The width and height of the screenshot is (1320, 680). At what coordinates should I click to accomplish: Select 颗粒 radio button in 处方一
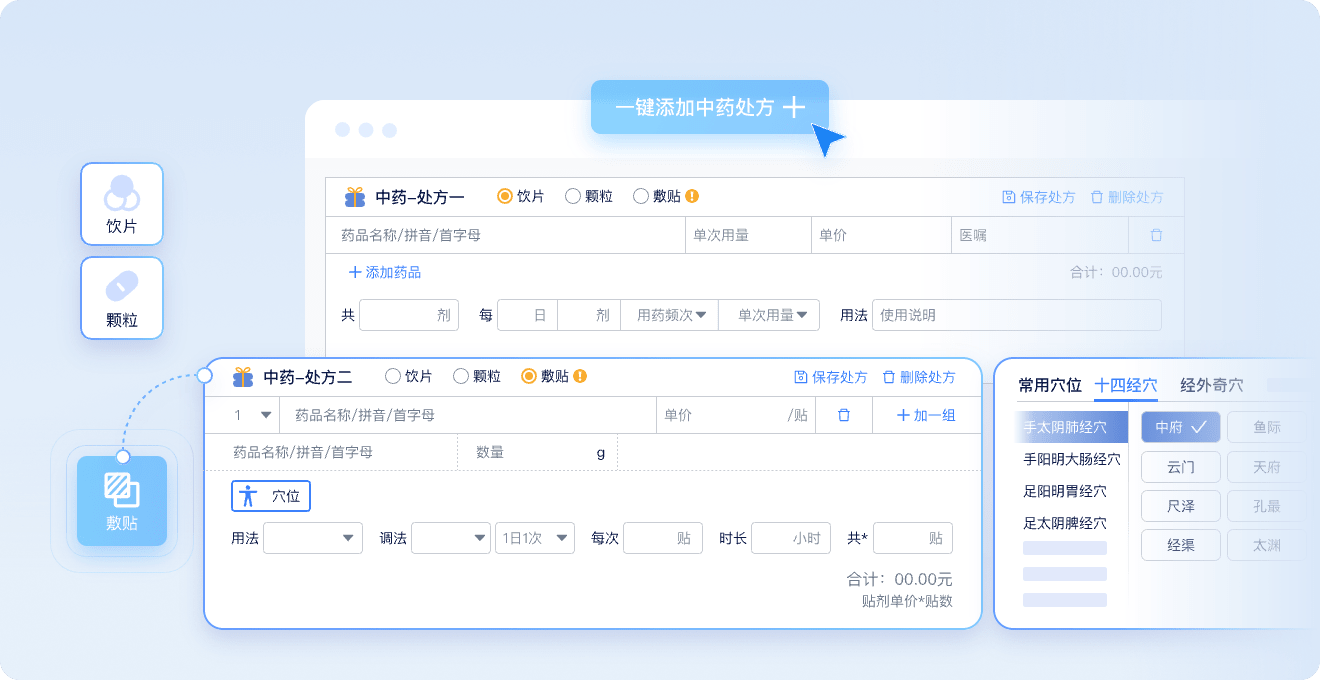(x=573, y=197)
